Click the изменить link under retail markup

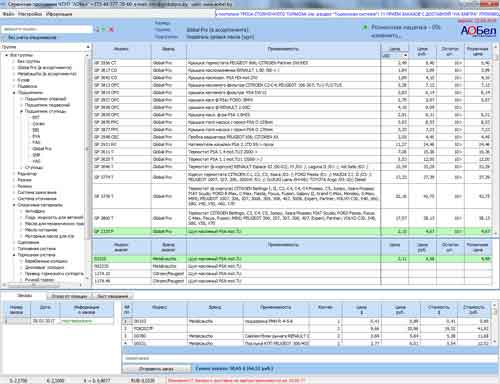385,35
